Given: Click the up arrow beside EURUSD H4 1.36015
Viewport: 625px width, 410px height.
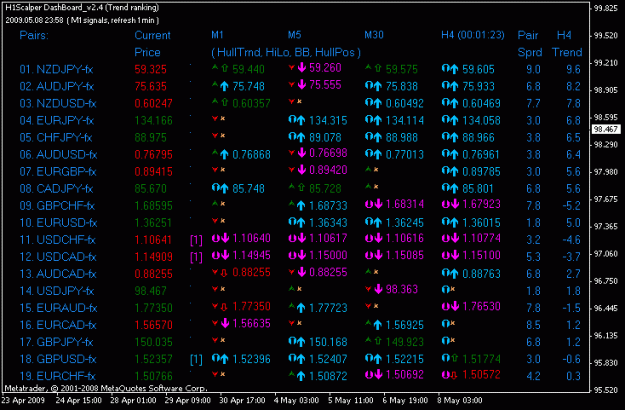Looking at the screenshot, I should [x=454, y=222].
